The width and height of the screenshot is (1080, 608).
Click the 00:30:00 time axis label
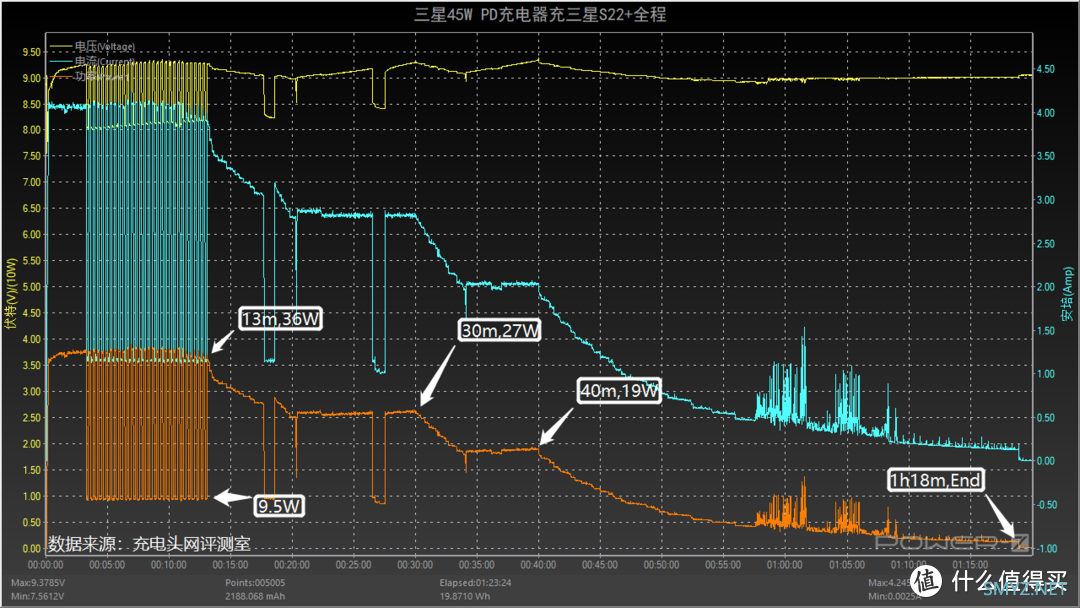(415, 565)
